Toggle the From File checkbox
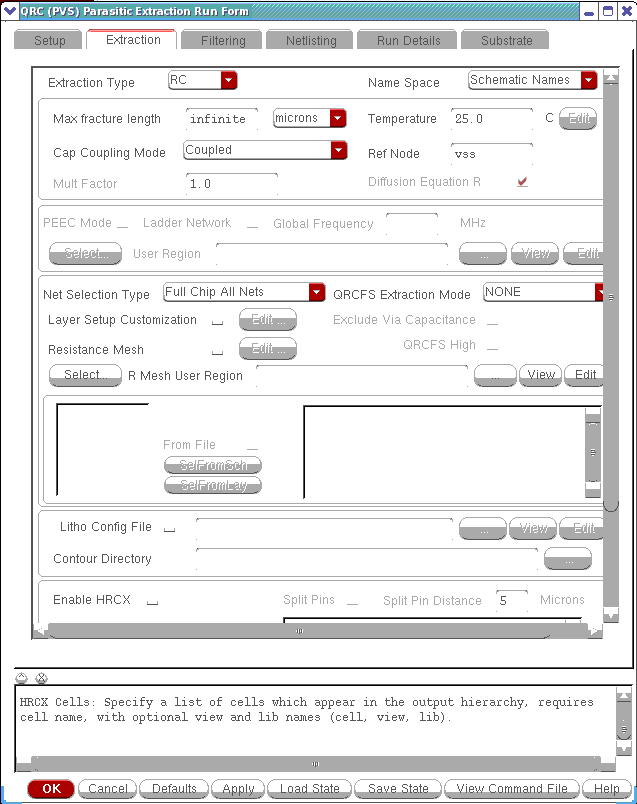Image resolution: width=637 pixels, height=804 pixels. coord(252,446)
